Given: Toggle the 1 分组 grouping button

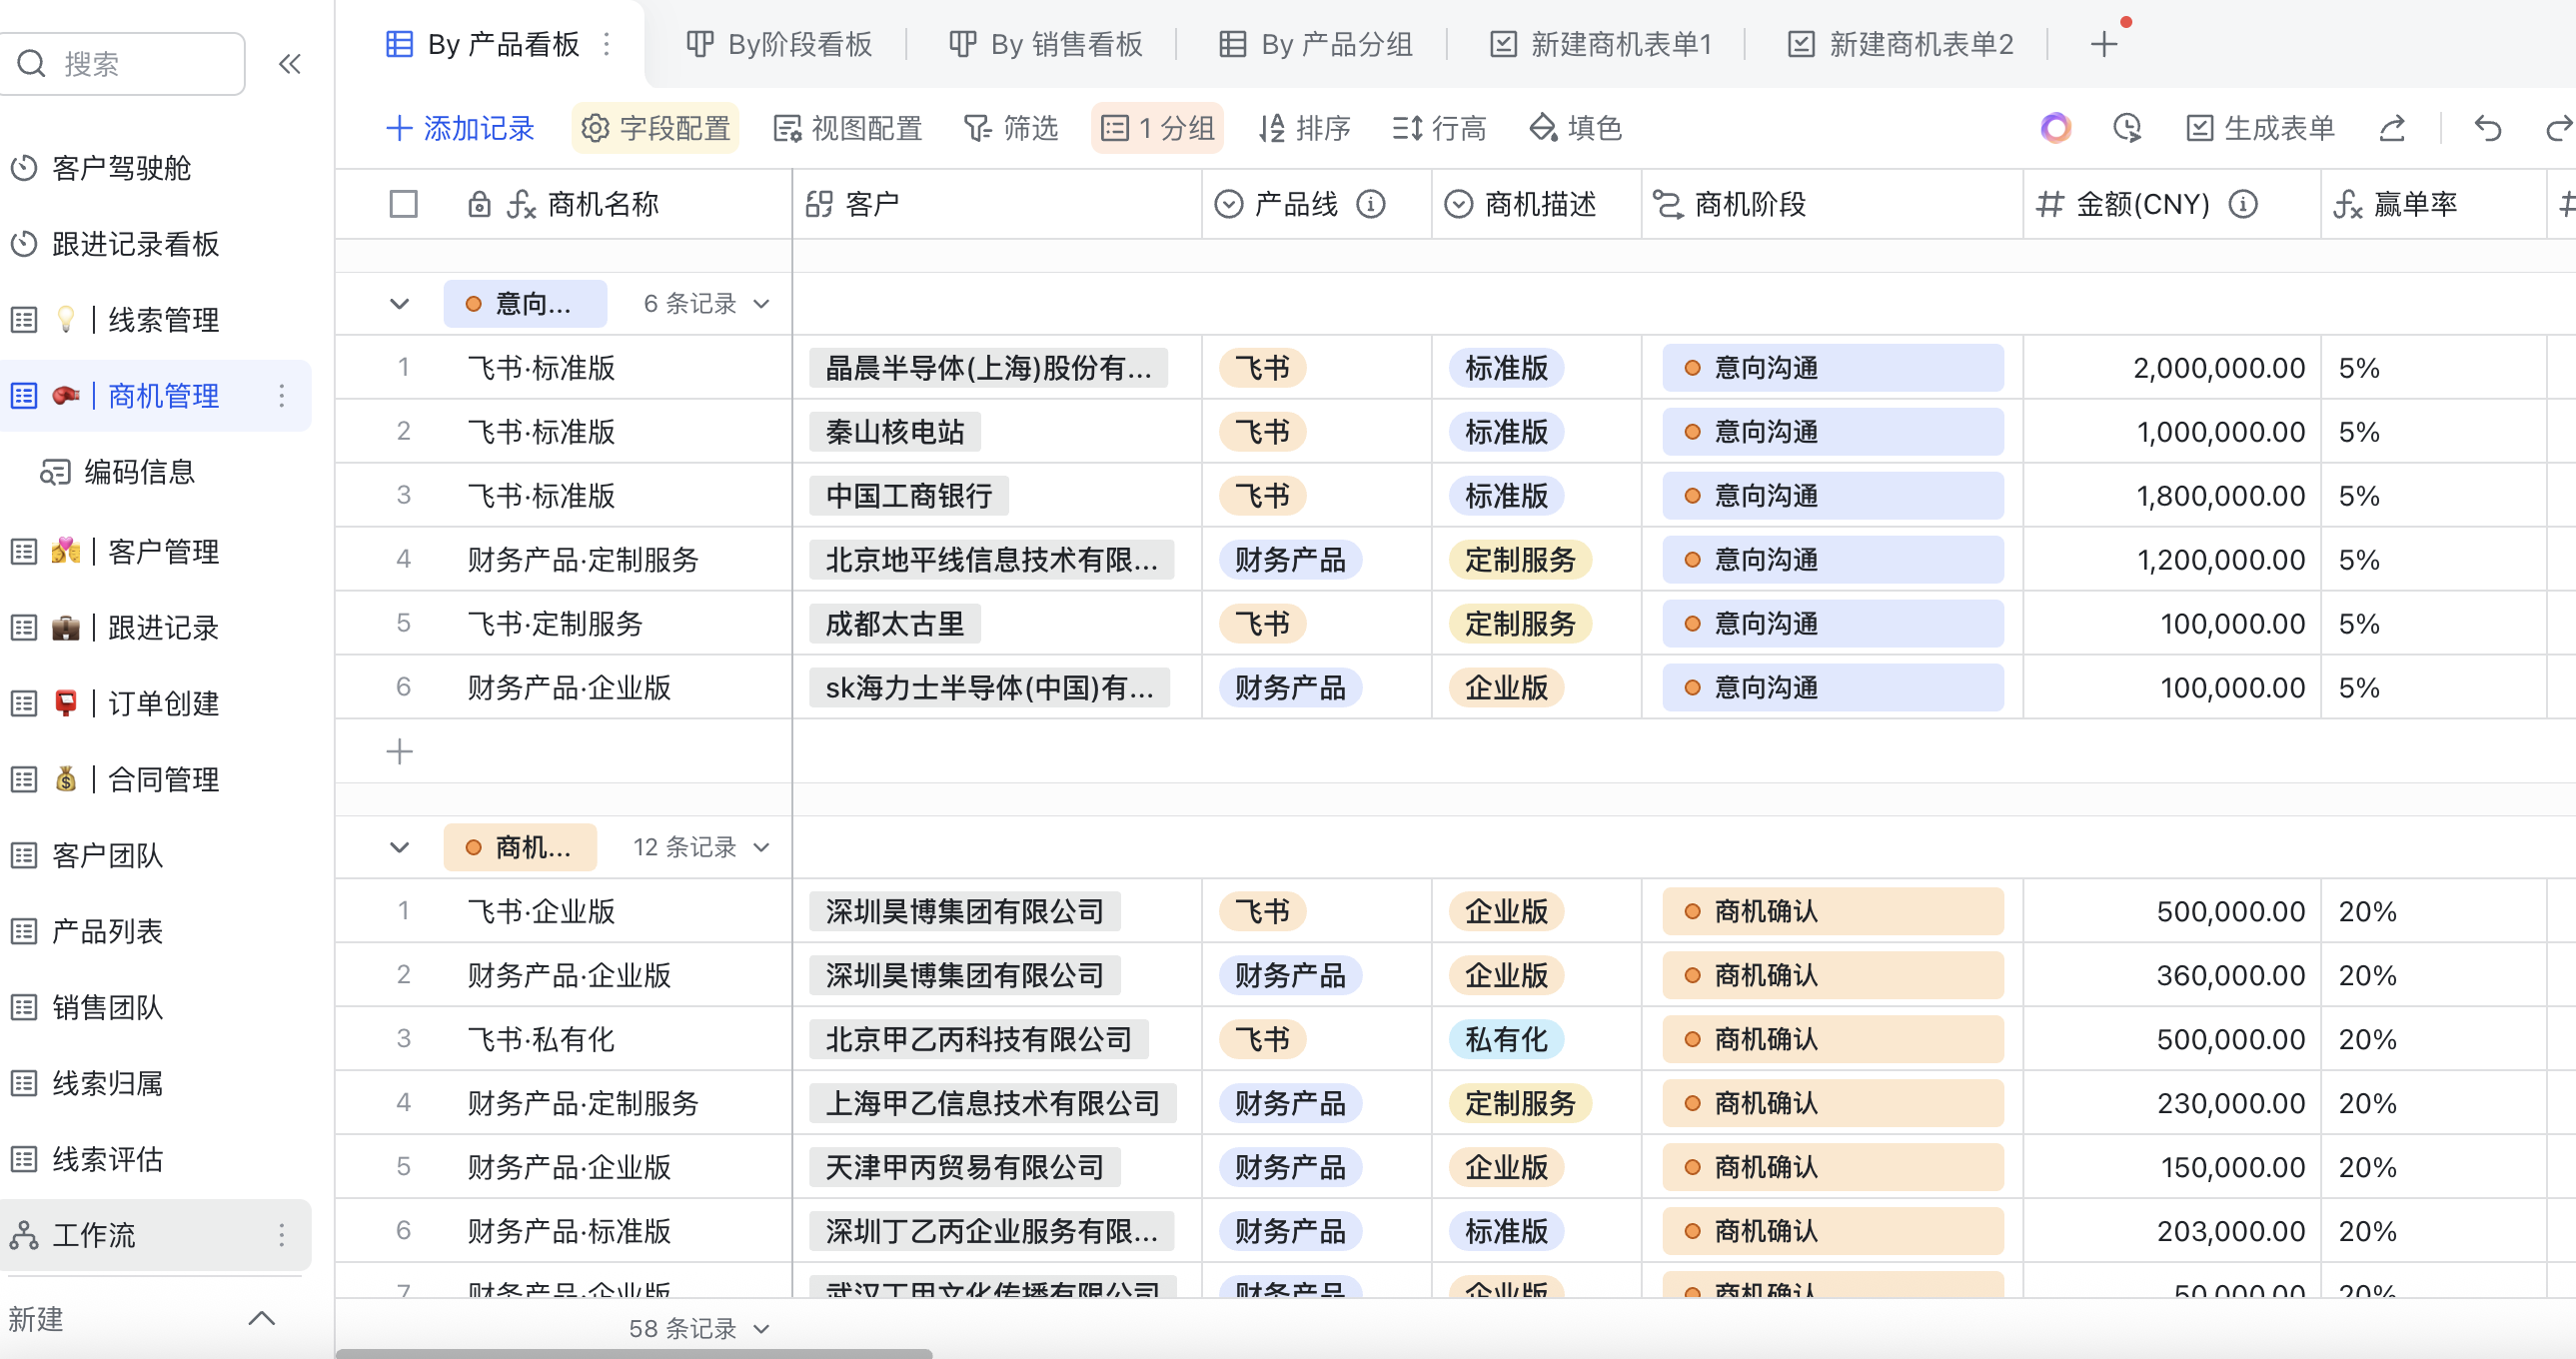Looking at the screenshot, I should point(1157,128).
